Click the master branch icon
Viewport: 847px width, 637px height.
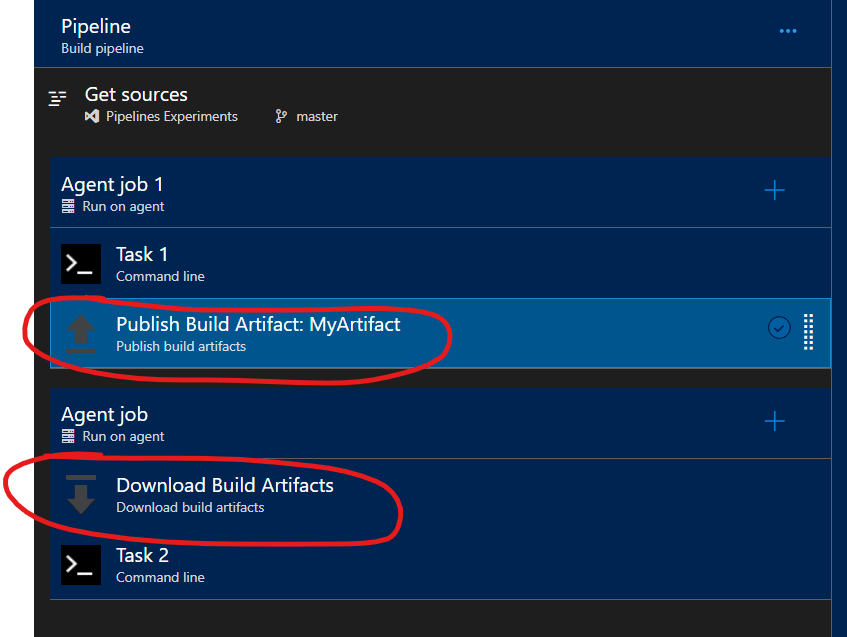click(x=281, y=116)
